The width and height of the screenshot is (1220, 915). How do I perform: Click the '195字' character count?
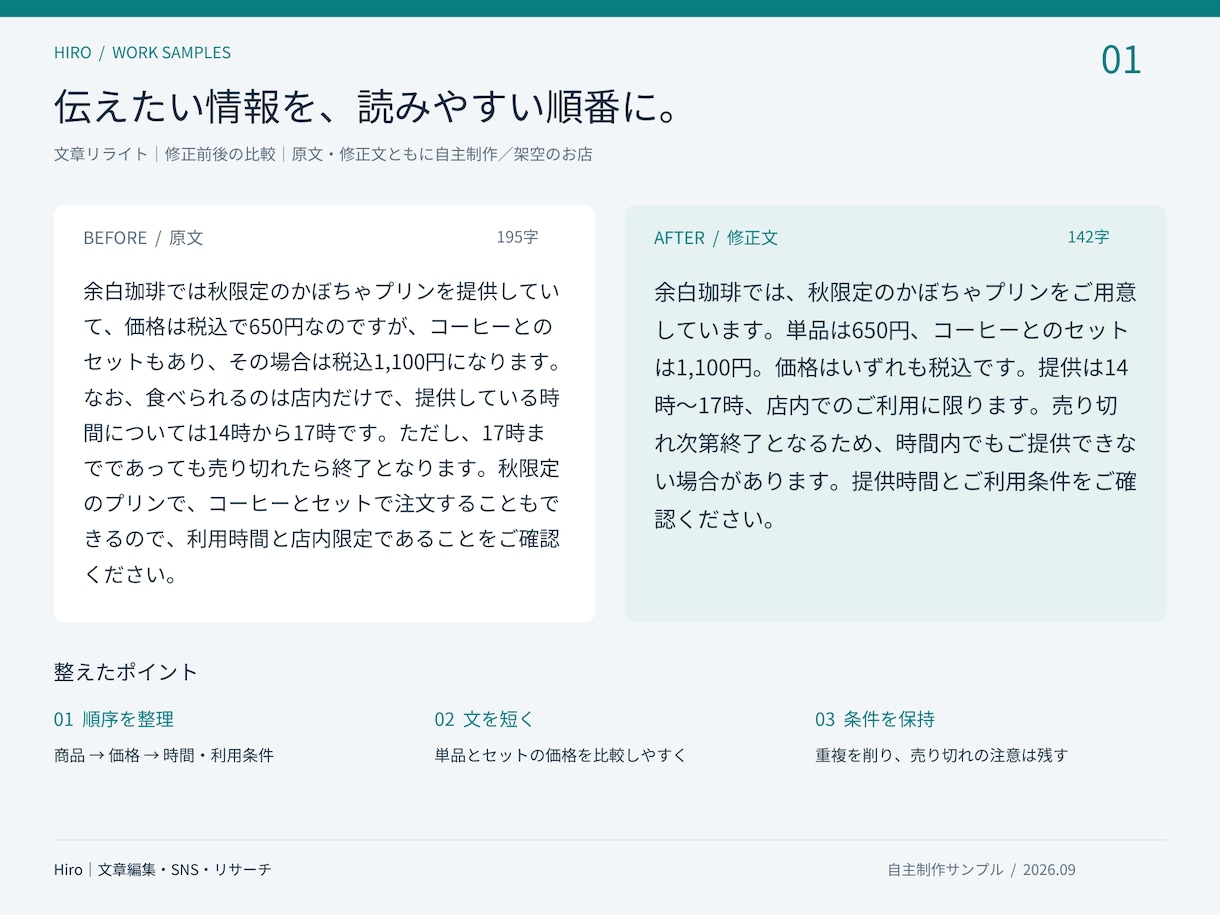pyautogui.click(x=517, y=237)
